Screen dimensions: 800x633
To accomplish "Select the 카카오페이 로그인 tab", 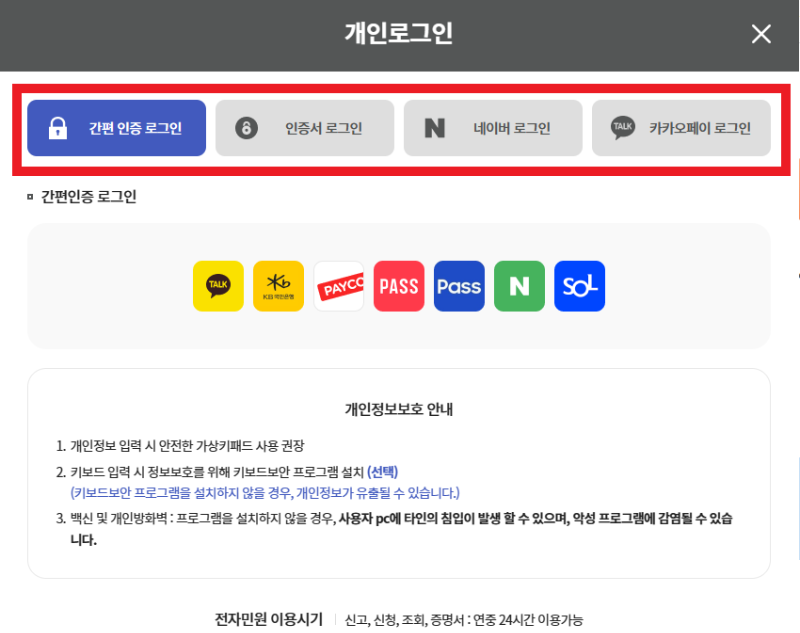I will (x=681, y=127).
